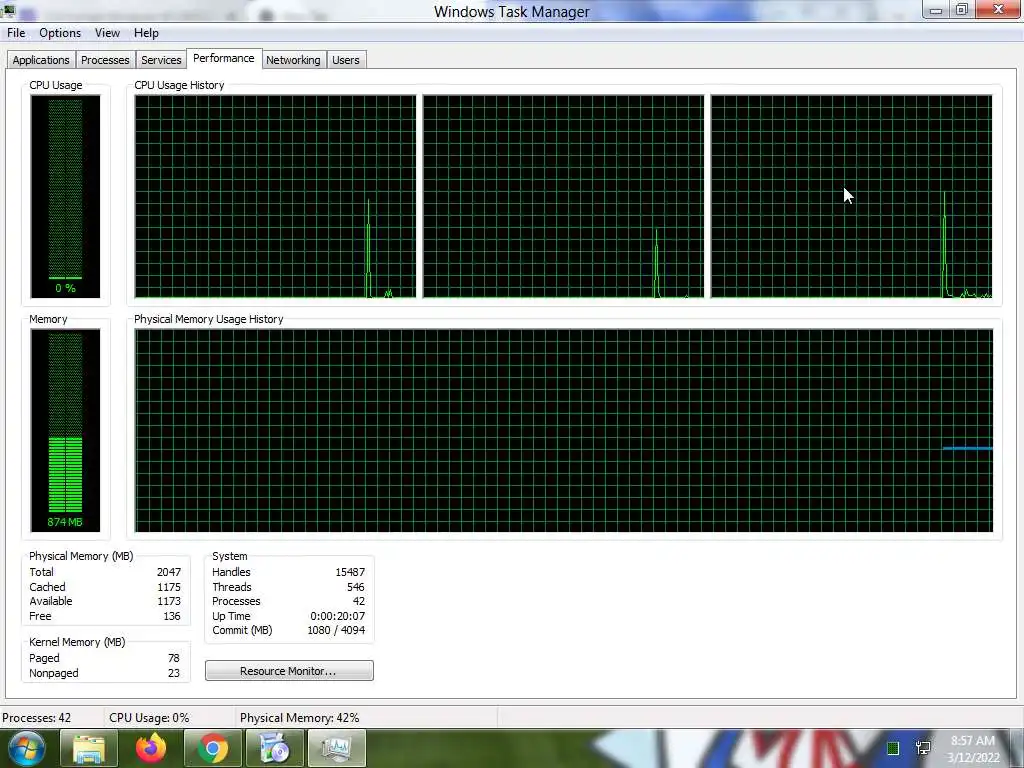Click the Available memory value 1173
The width and height of the screenshot is (1024, 768).
[168, 601]
